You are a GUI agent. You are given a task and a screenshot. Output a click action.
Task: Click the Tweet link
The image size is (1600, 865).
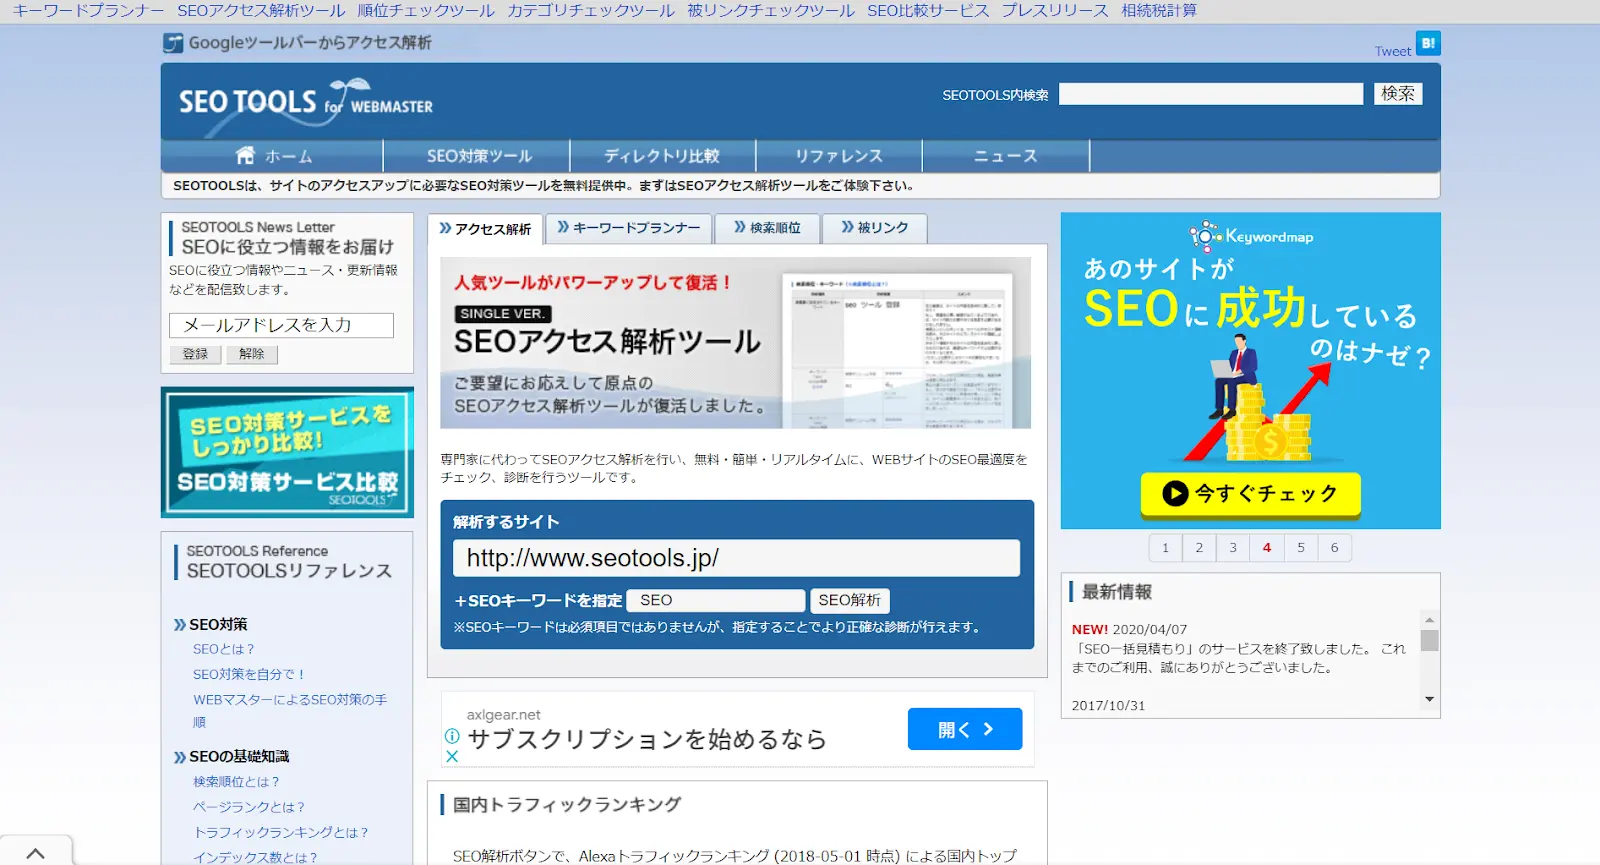pos(1393,51)
